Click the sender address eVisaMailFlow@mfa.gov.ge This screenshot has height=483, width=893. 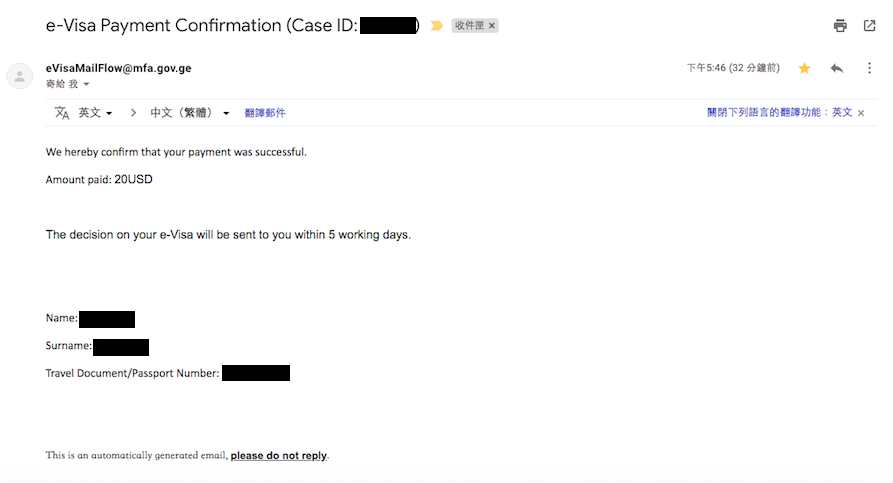tap(118, 68)
